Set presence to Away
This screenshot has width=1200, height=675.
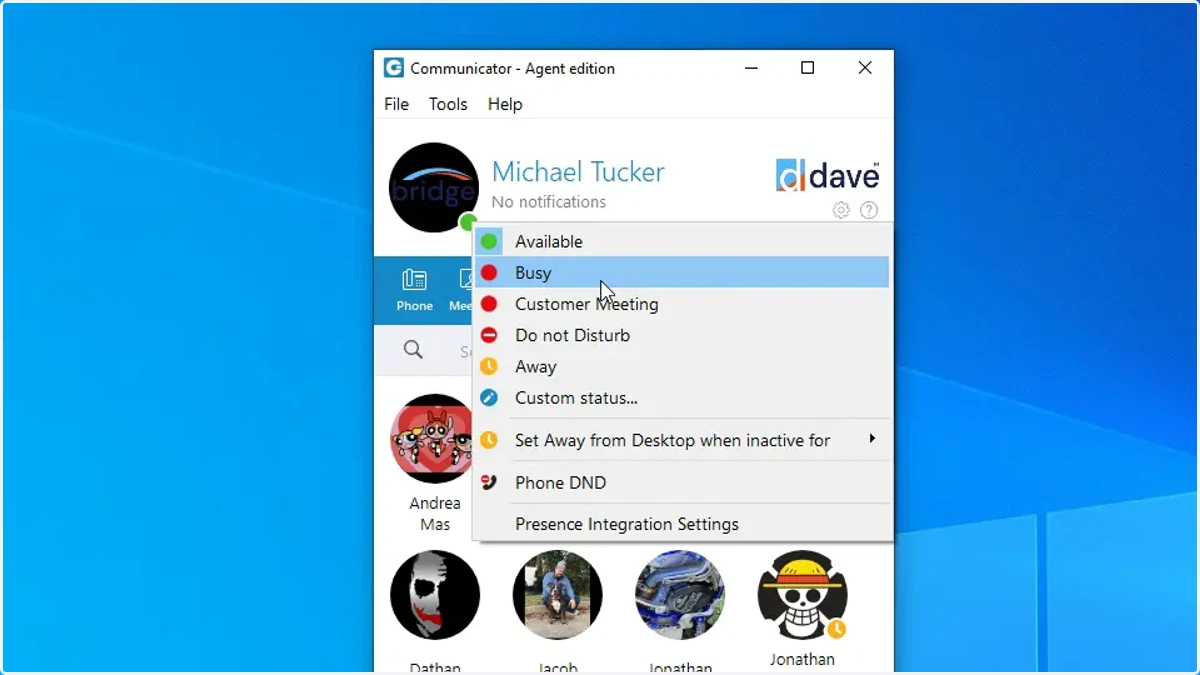[x=682, y=367]
